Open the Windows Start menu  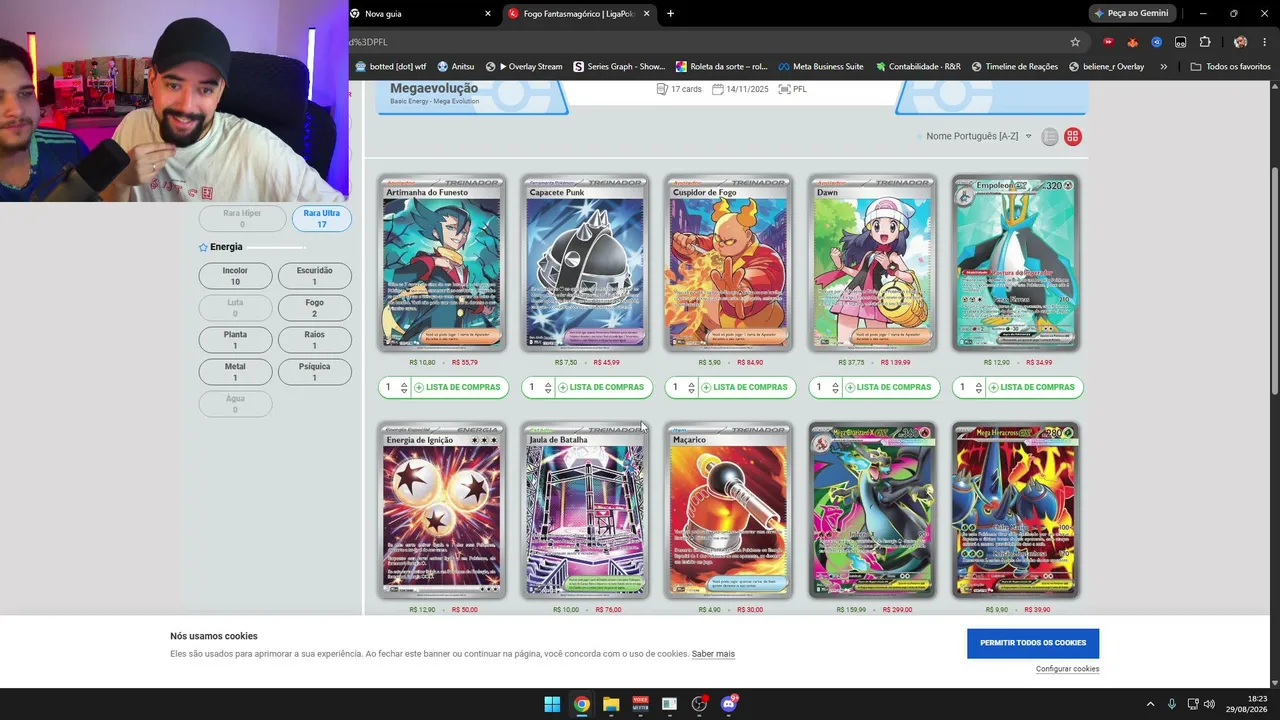552,704
